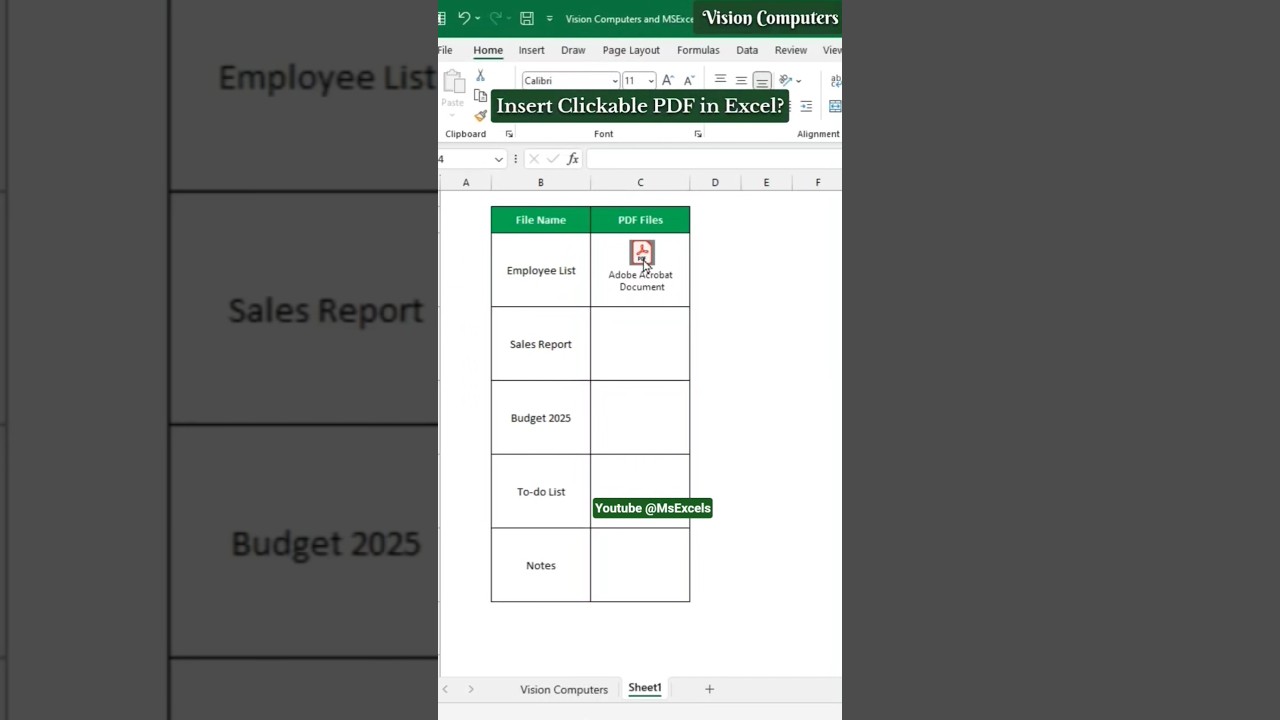
Task: Increase font size with larger A icon
Action: point(668,80)
